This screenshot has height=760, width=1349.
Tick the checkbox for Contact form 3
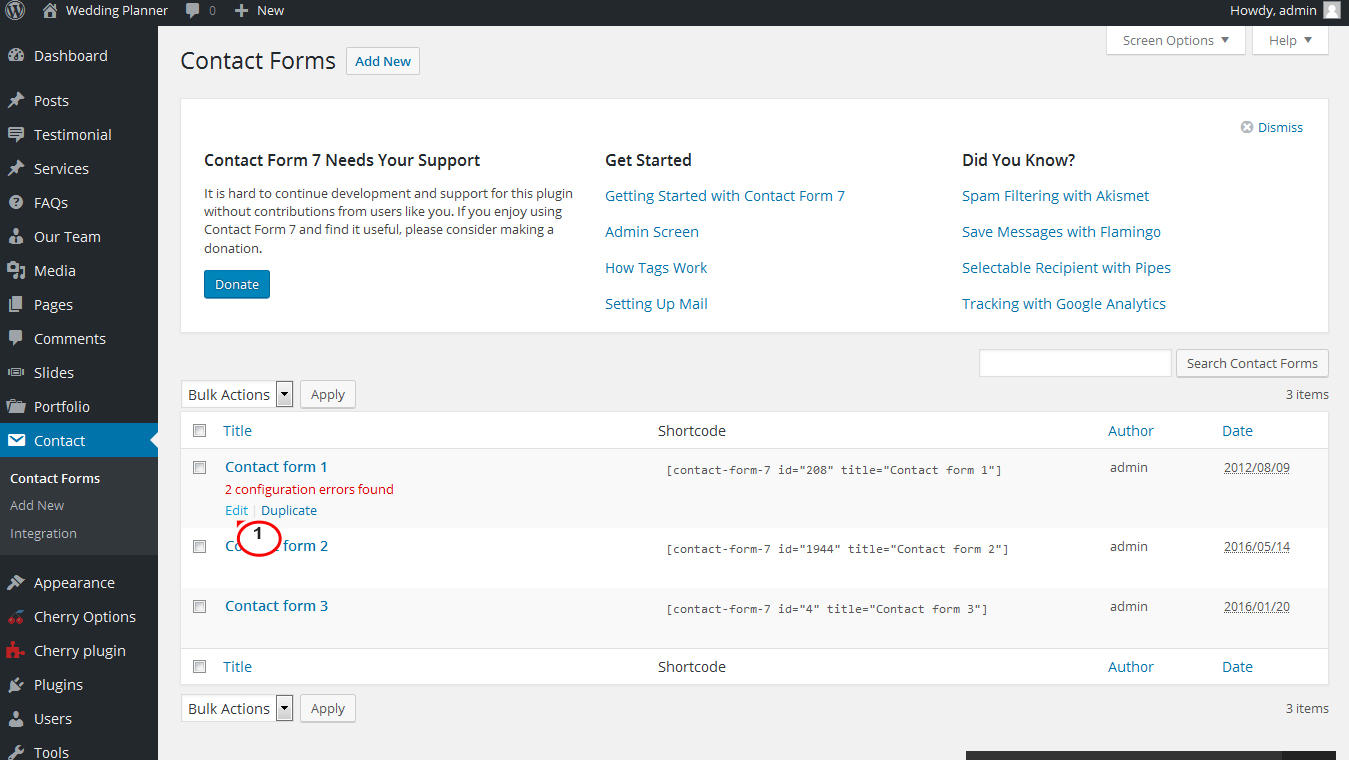[200, 606]
